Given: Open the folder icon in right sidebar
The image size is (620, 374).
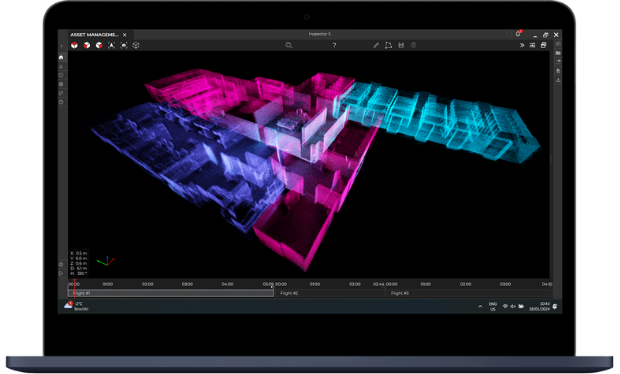Looking at the screenshot, I should (x=558, y=53).
